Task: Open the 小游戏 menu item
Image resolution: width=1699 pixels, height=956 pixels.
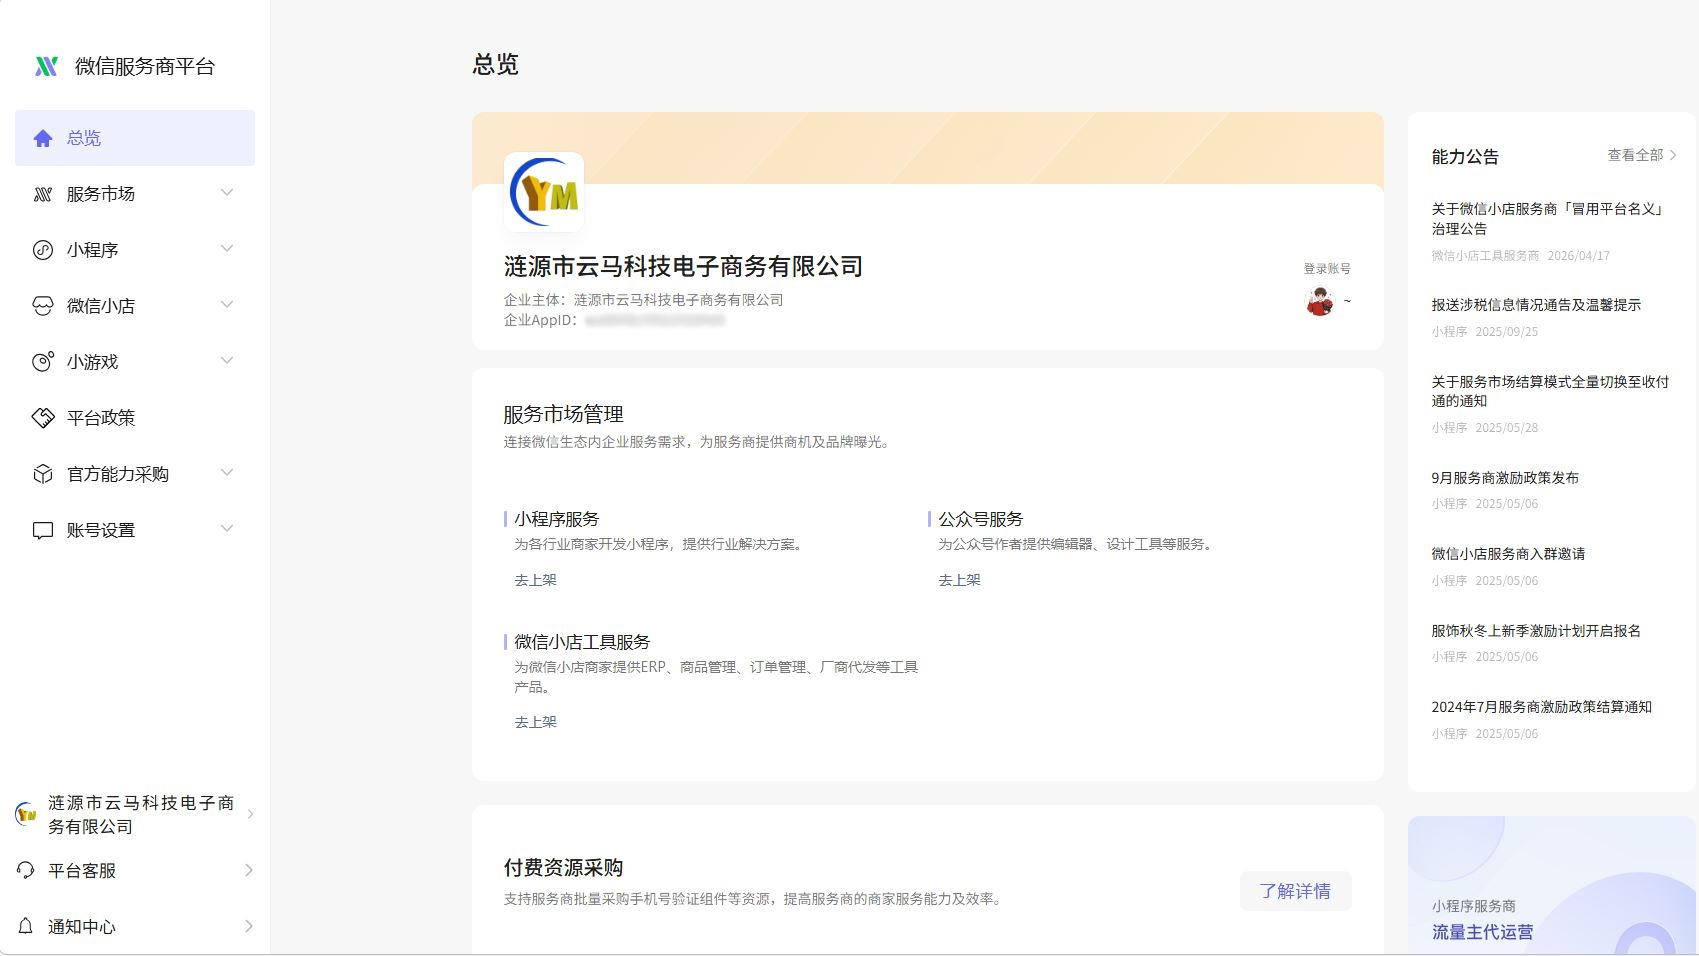Action: tap(135, 362)
